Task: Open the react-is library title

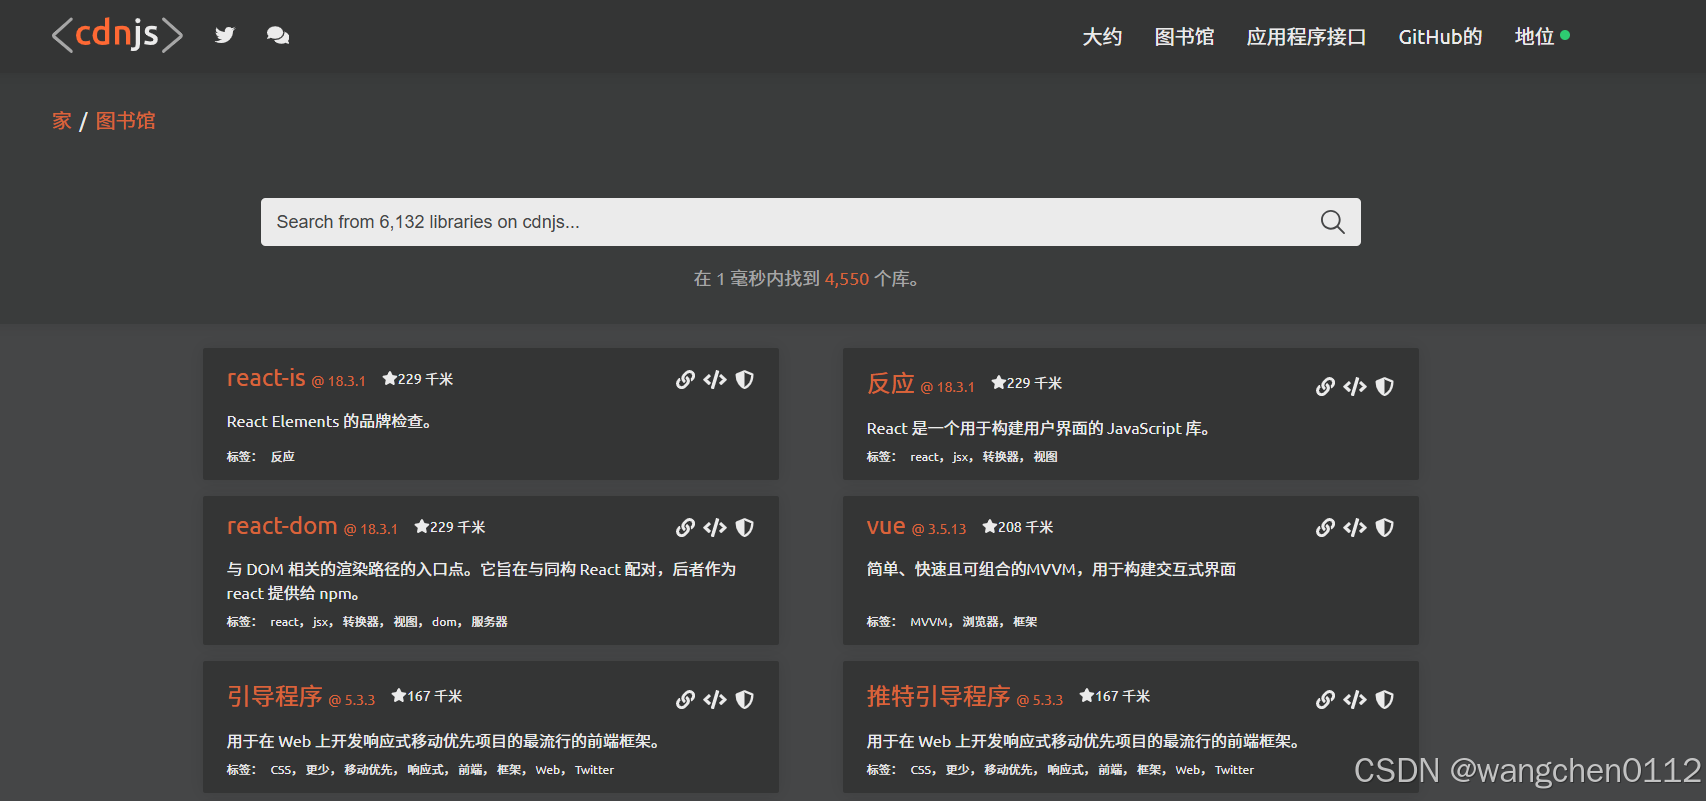Action: click(x=266, y=378)
